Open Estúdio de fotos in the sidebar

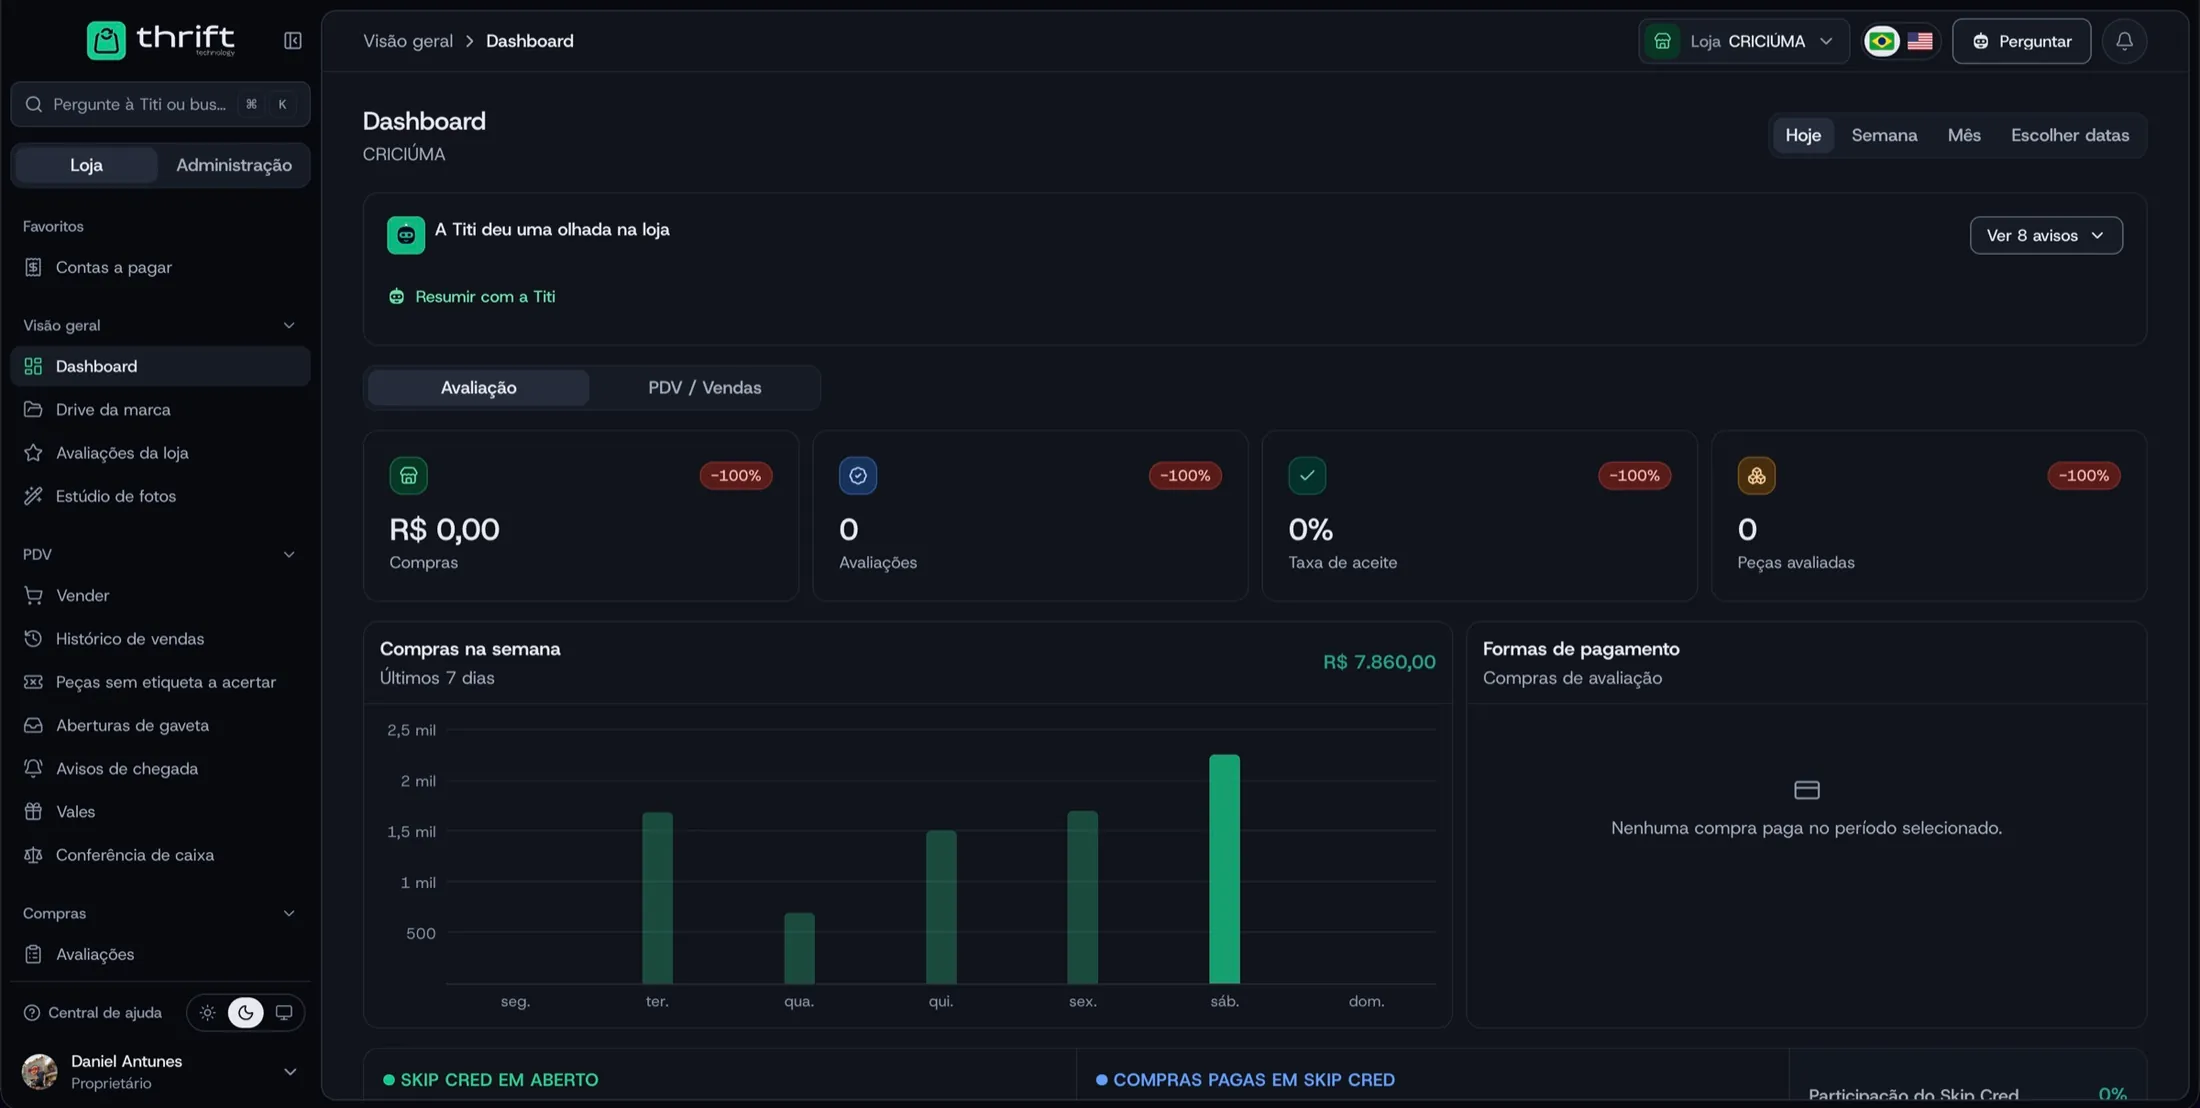160,496
